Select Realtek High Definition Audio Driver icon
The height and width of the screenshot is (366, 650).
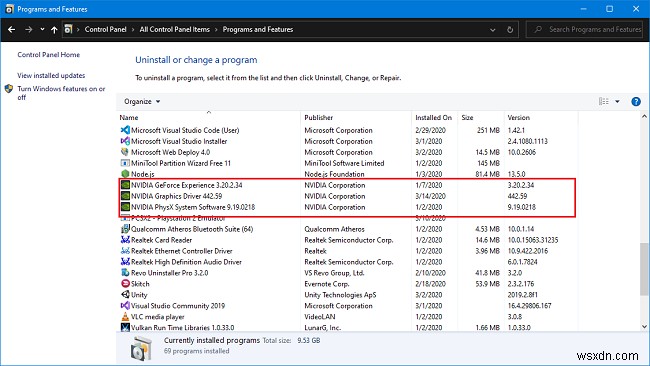coord(125,262)
